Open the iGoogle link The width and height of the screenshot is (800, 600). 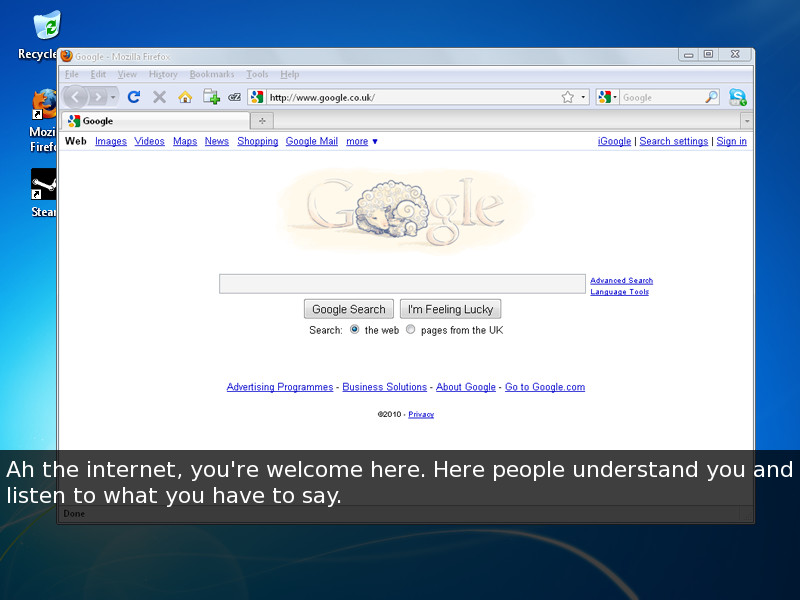(x=614, y=141)
